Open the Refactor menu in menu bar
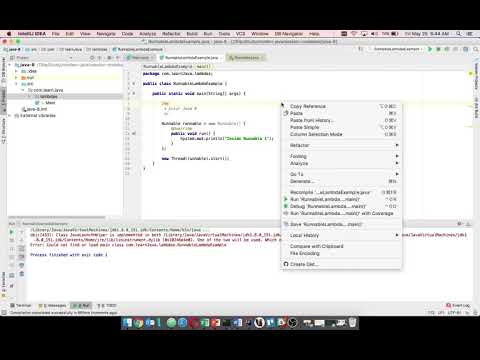Viewport: 480px width, 360px height. coord(171,34)
